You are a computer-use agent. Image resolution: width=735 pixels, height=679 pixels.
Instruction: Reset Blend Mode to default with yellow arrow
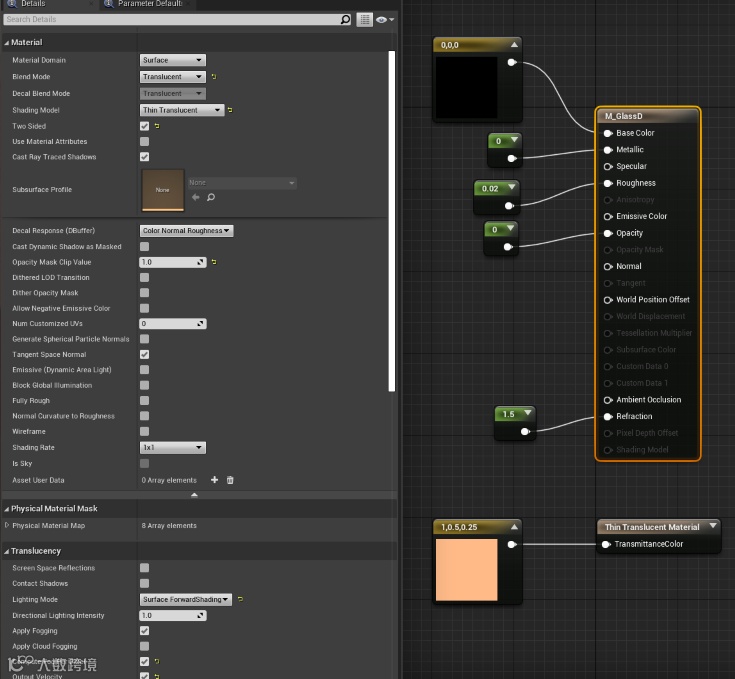pyautogui.click(x=214, y=77)
